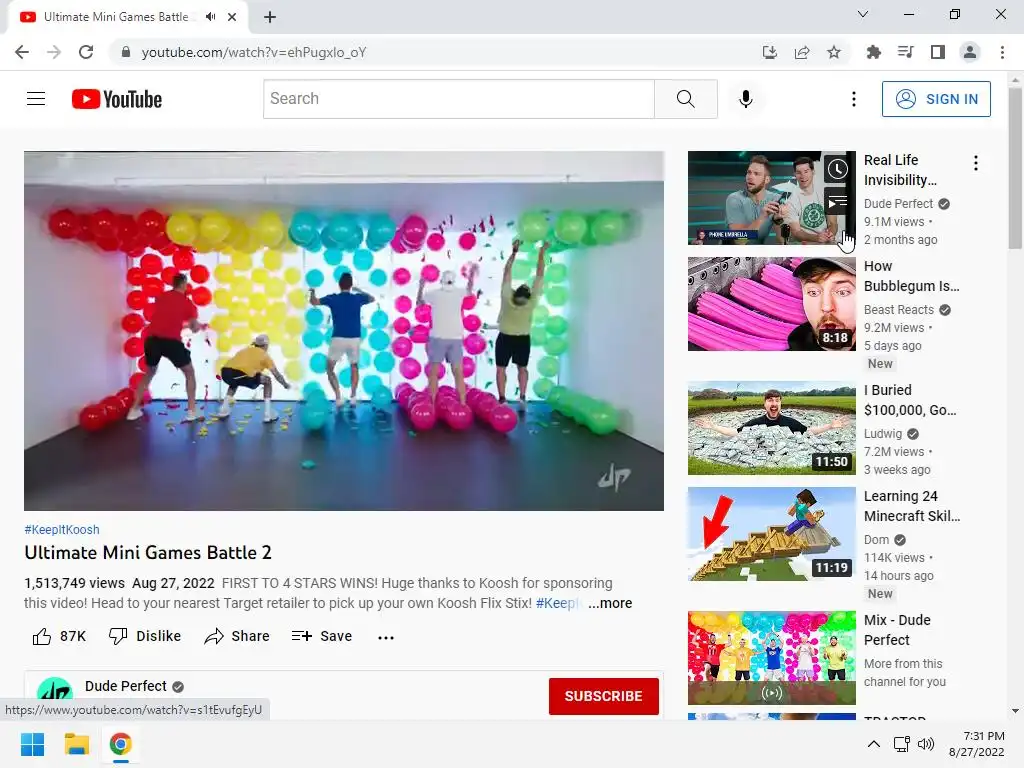The width and height of the screenshot is (1024, 768).
Task: View site info via padlock icon
Action: tap(126, 52)
